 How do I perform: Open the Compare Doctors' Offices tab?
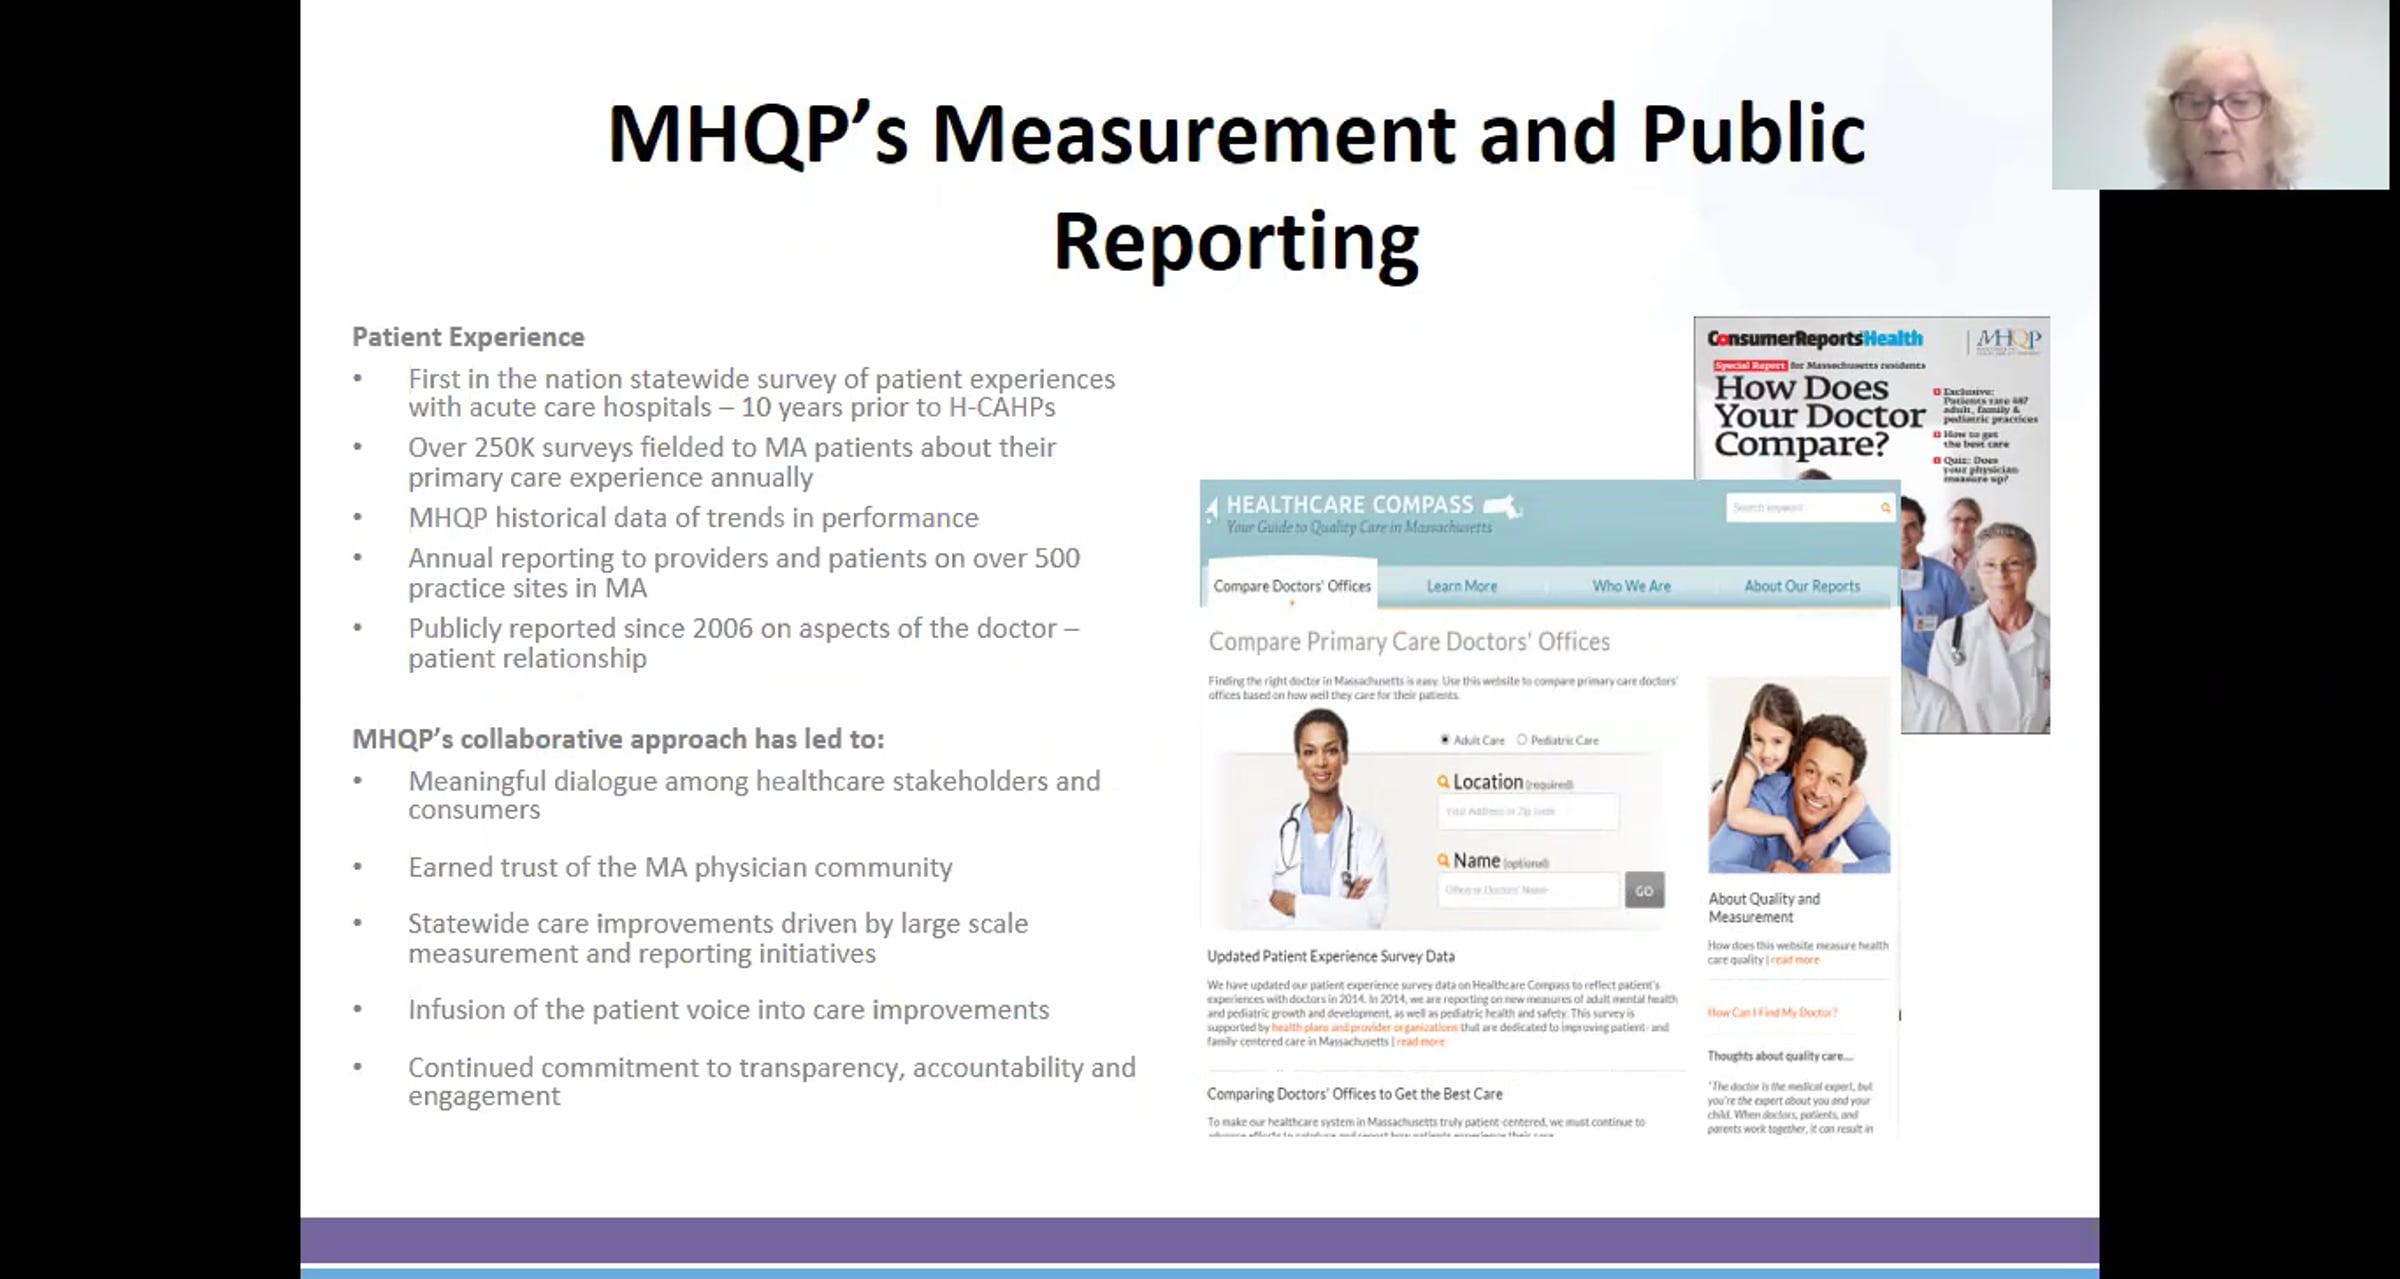pyautogui.click(x=1291, y=586)
